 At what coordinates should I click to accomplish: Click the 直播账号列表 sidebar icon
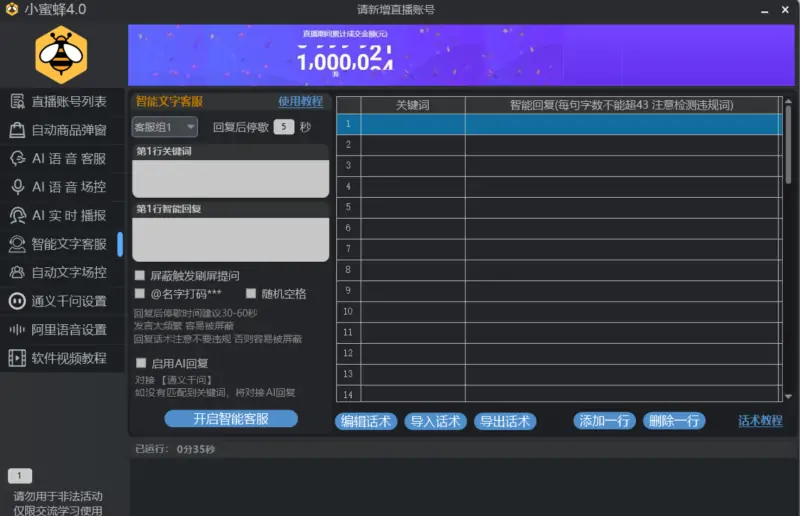pyautogui.click(x=16, y=101)
